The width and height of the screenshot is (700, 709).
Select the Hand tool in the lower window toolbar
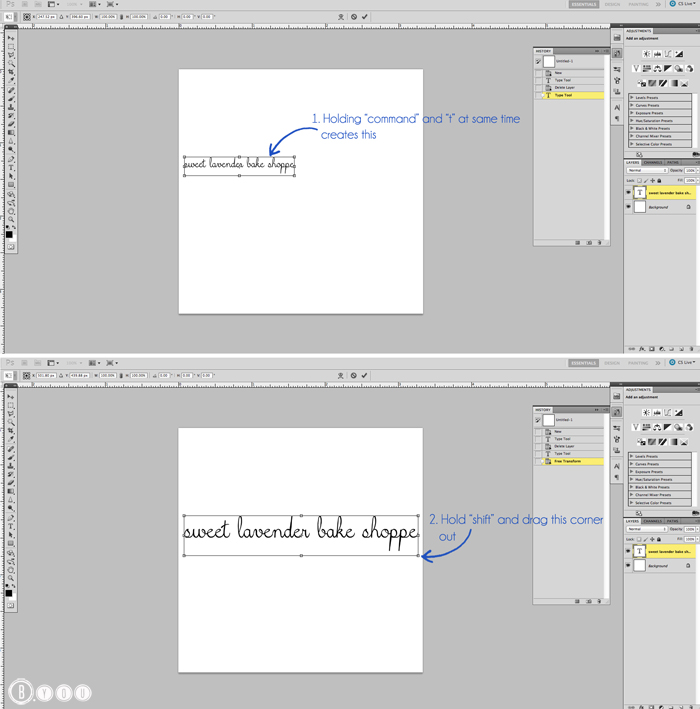pyautogui.click(x=11, y=570)
